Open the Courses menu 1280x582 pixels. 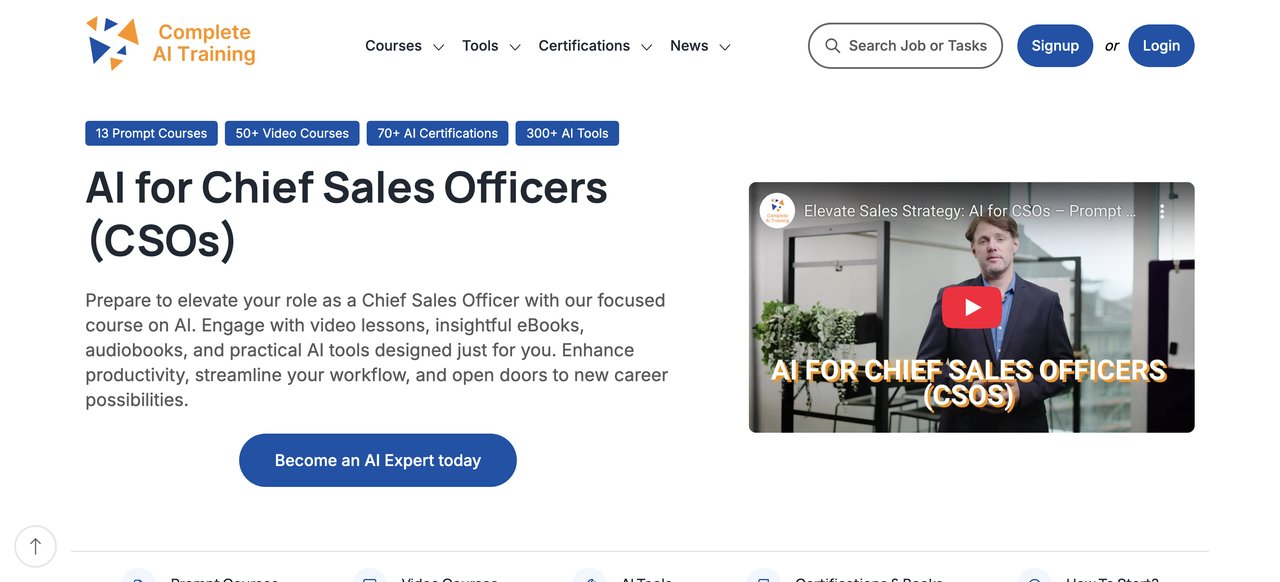click(393, 46)
